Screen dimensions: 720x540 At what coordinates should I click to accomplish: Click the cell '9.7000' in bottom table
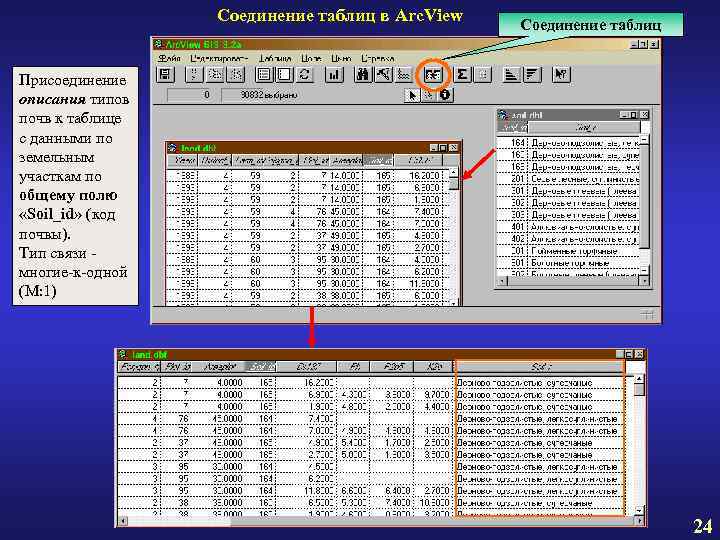pyautogui.click(x=434, y=394)
